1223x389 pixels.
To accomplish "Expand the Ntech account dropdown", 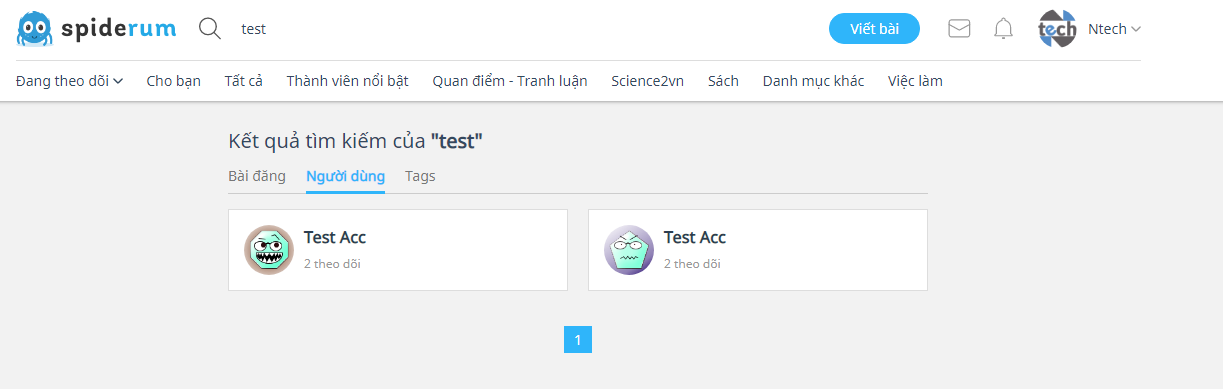I will (x=1114, y=29).
